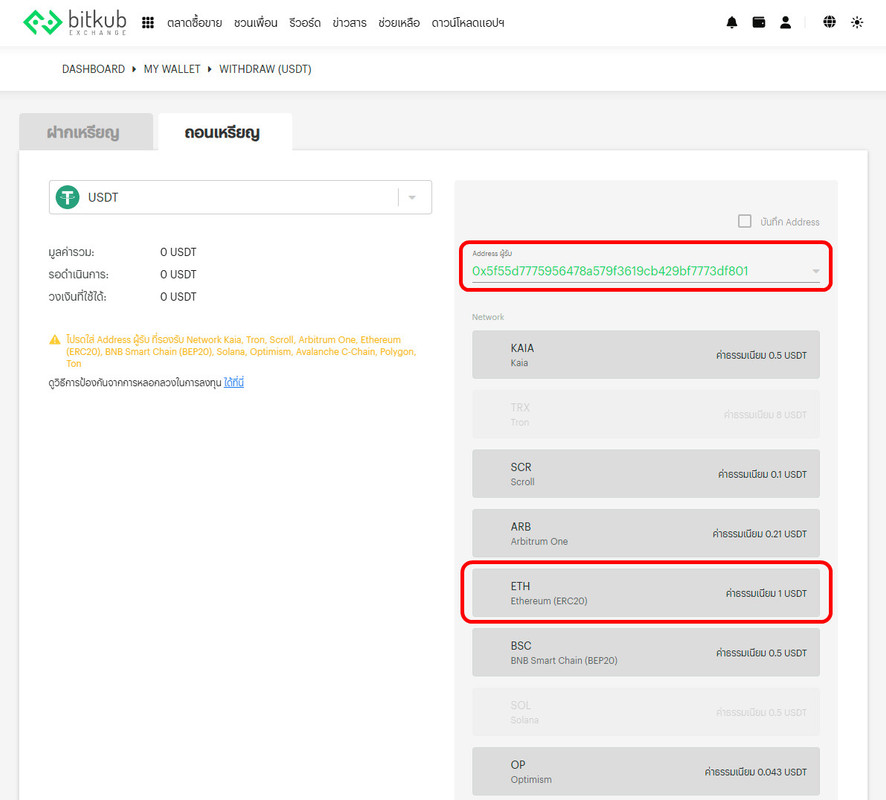Screen dimensions: 886x800
Task: Open the wallet icon in header
Action: 759,23
